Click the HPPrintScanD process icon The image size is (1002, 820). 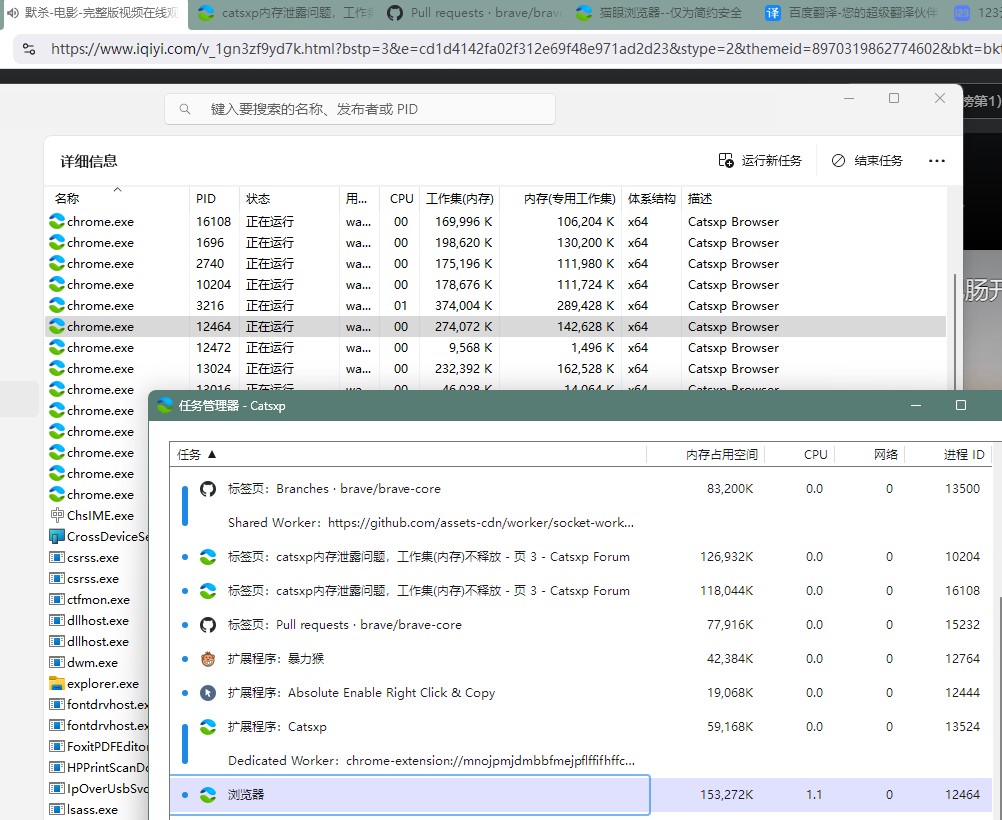[x=57, y=767]
